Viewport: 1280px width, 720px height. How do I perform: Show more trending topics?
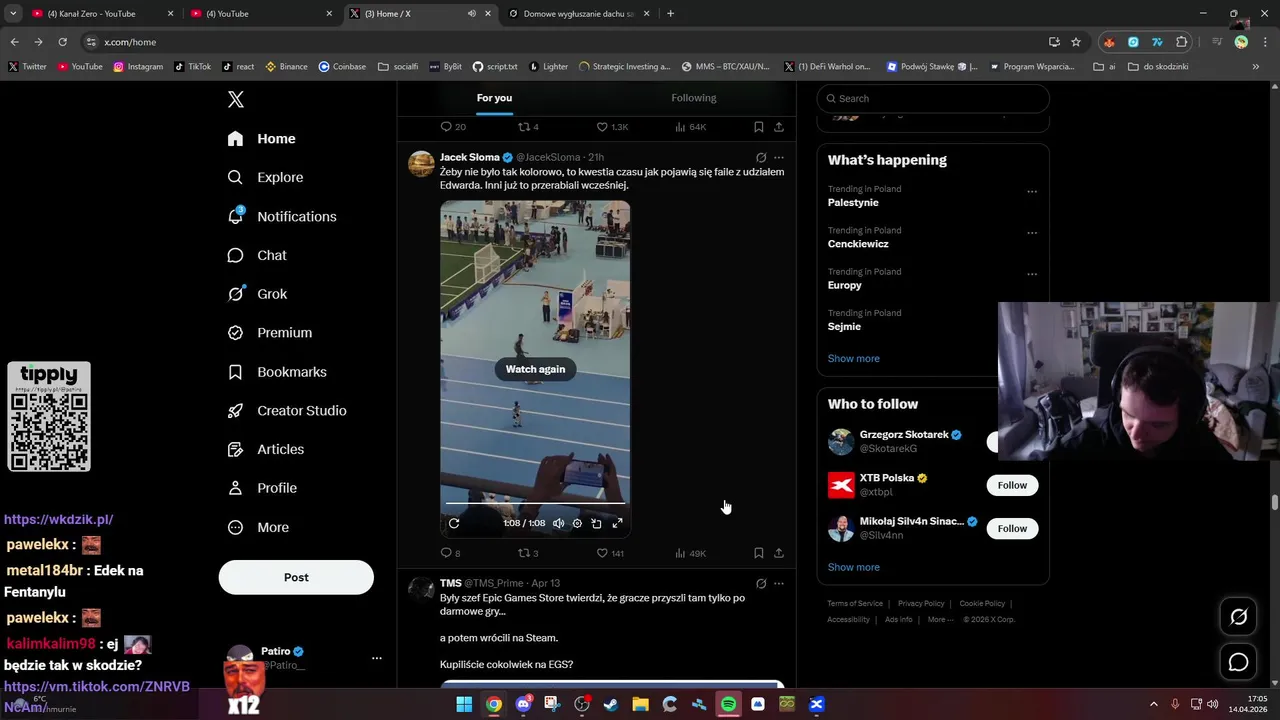click(x=853, y=358)
